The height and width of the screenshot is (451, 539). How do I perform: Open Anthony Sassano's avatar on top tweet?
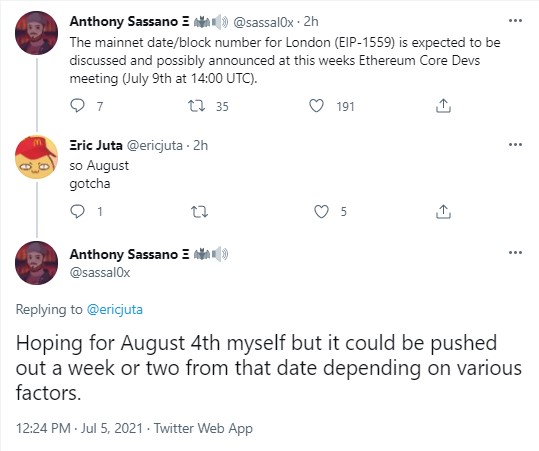(36, 33)
